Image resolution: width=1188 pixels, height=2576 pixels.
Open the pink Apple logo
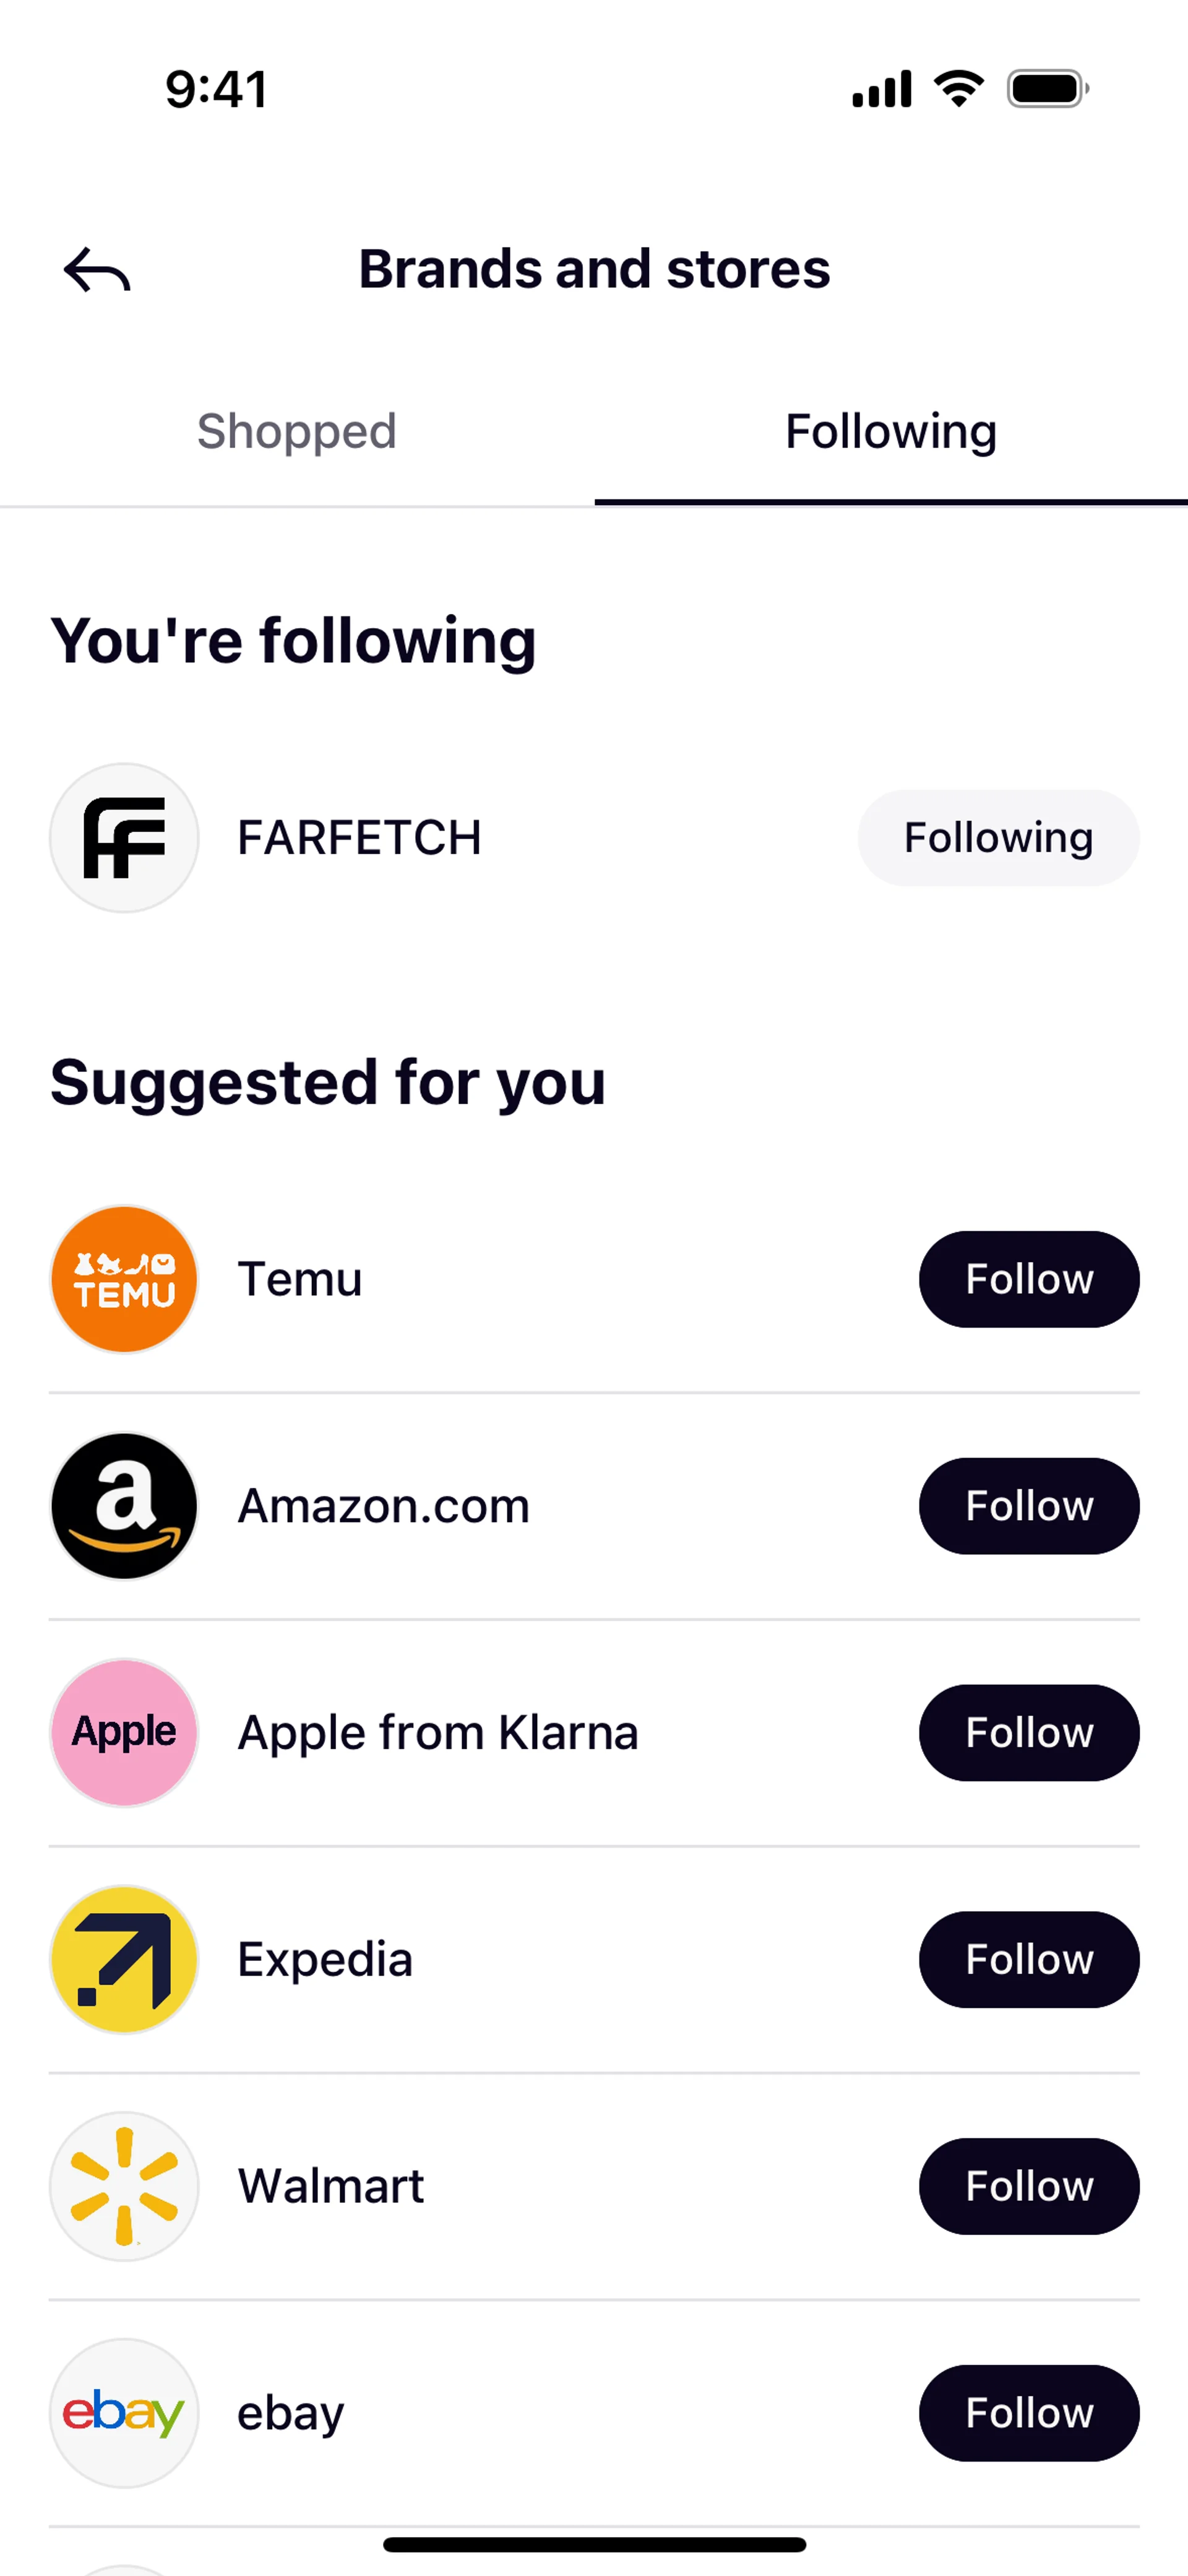click(124, 1733)
